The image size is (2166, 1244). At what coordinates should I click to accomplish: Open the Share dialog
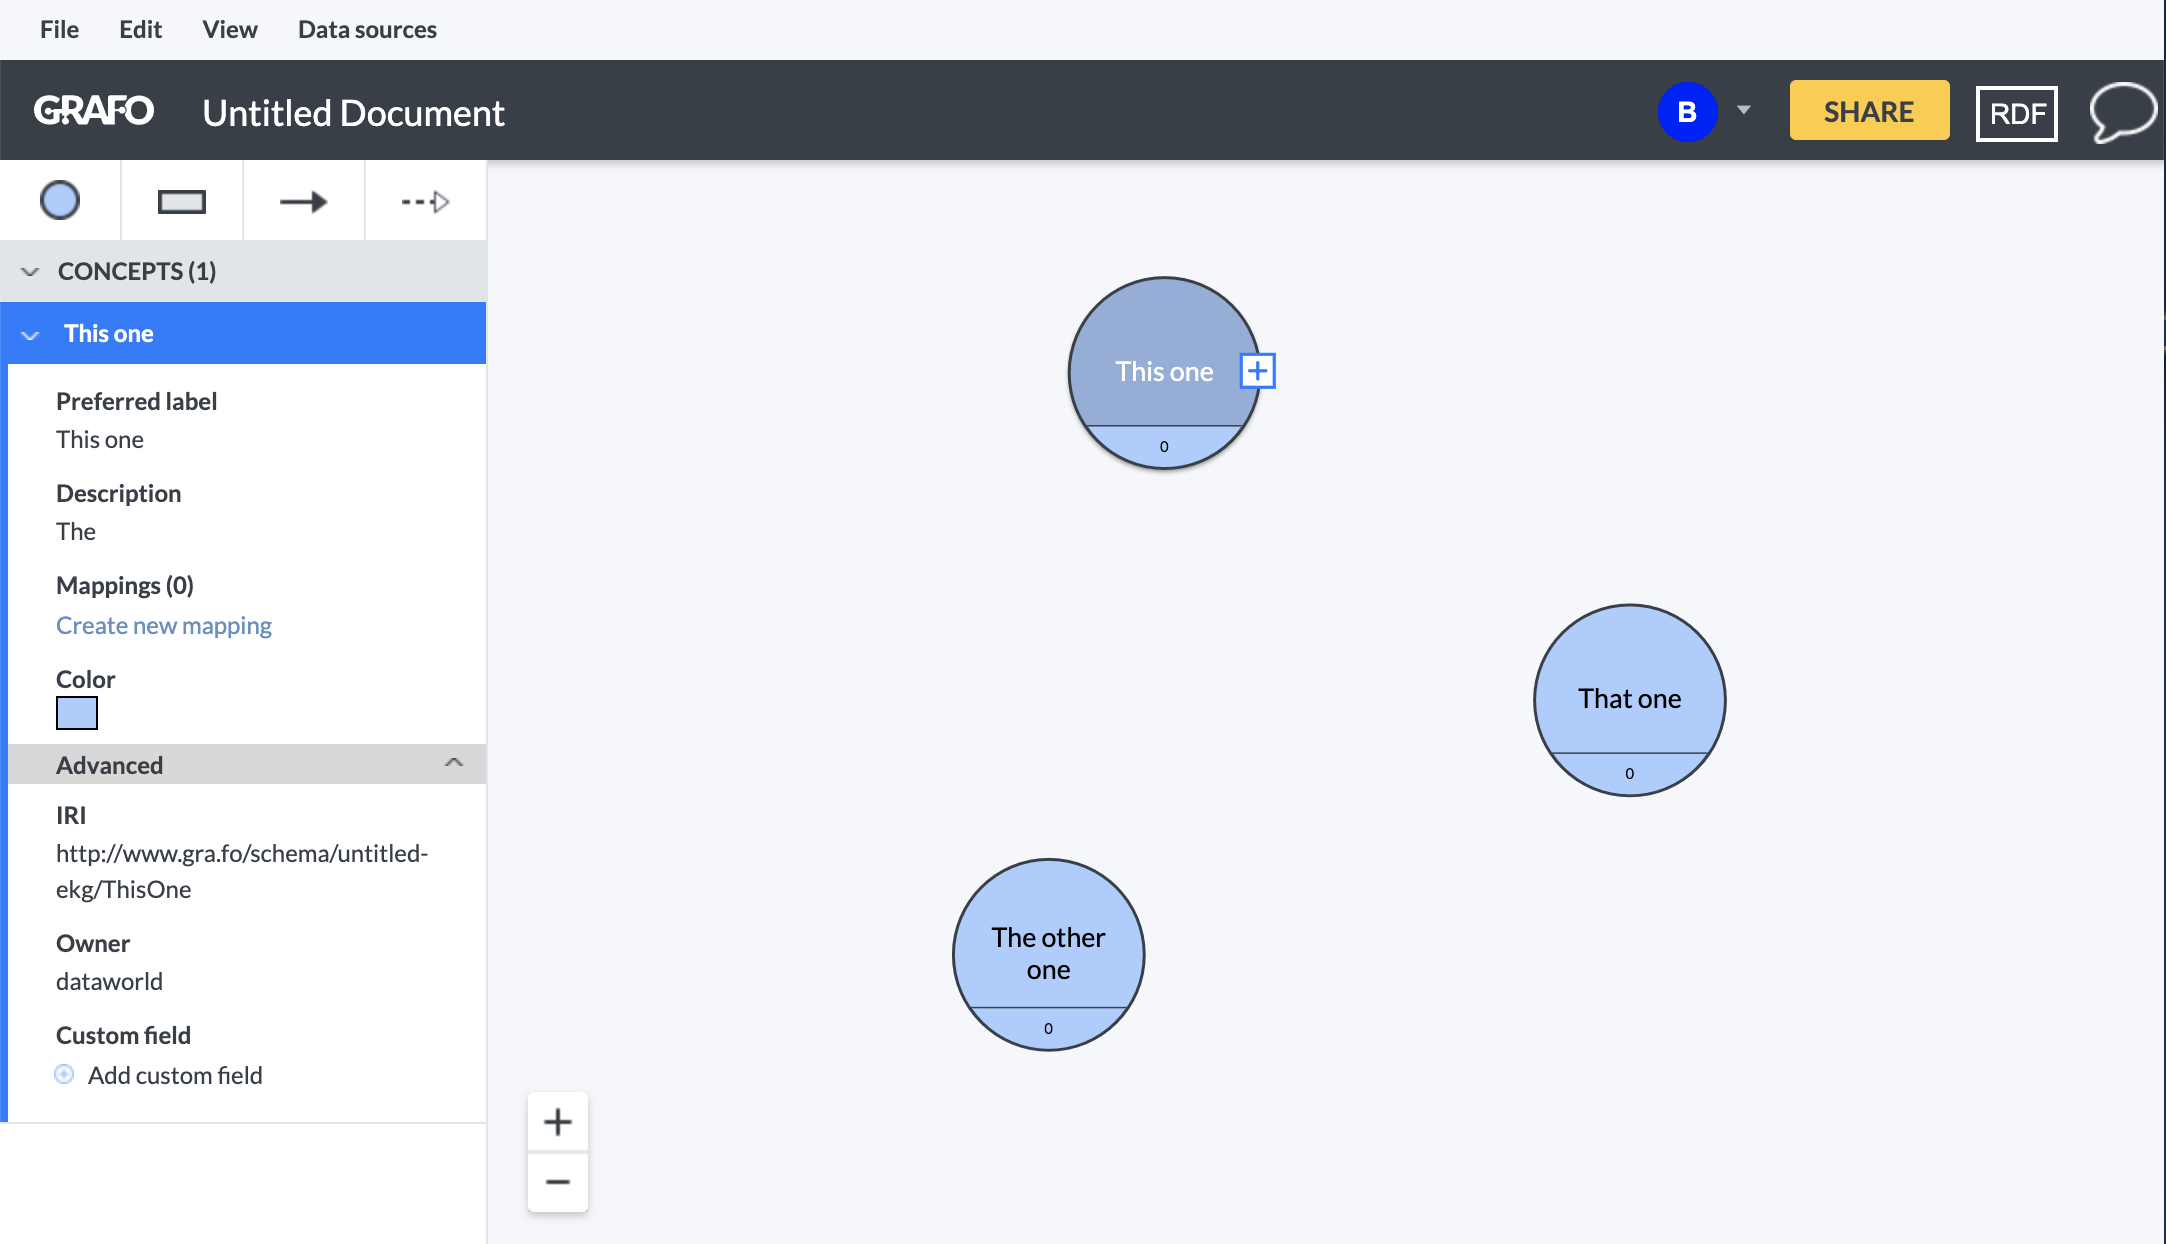click(x=1868, y=110)
